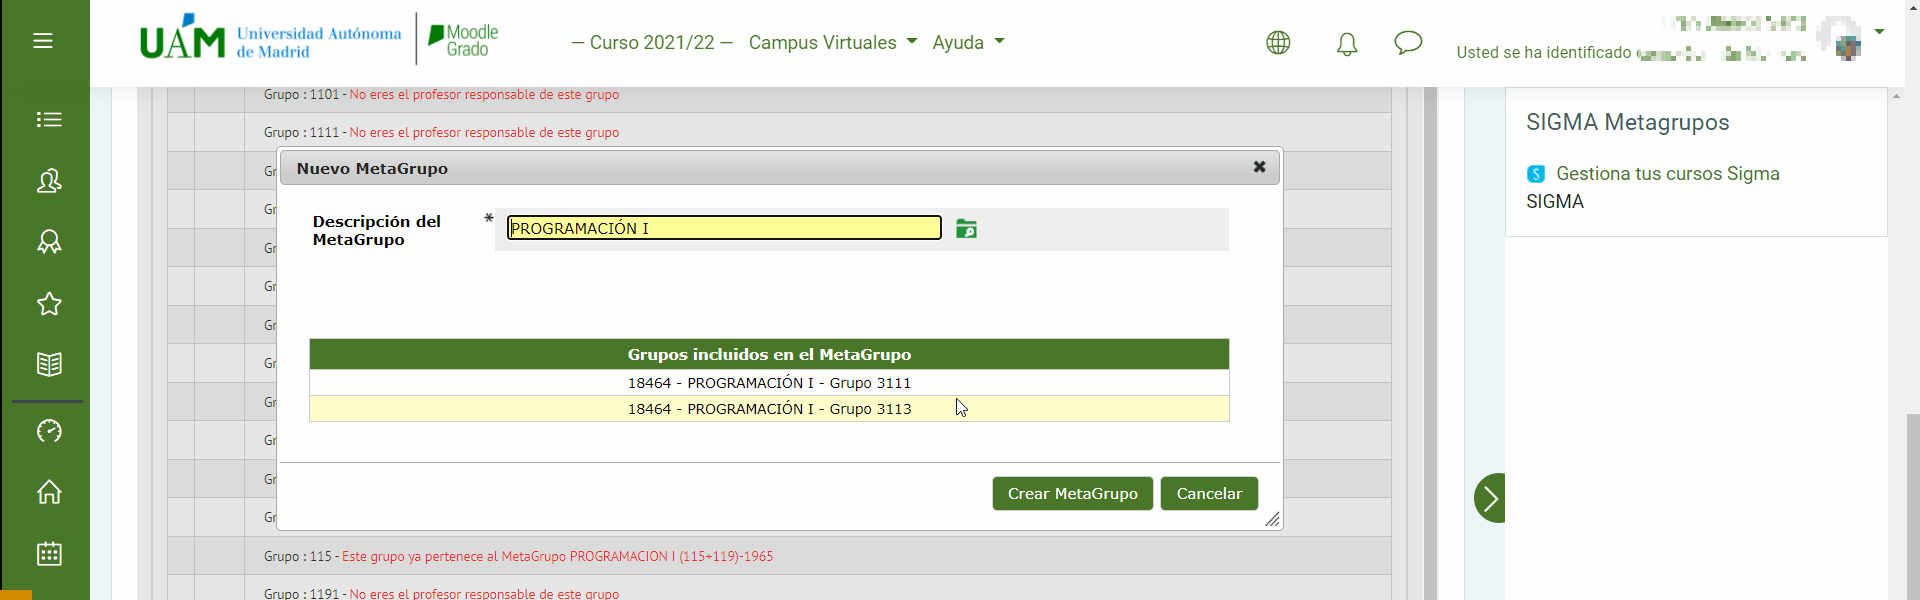Open the user profile dropdown arrow

coord(1879,32)
